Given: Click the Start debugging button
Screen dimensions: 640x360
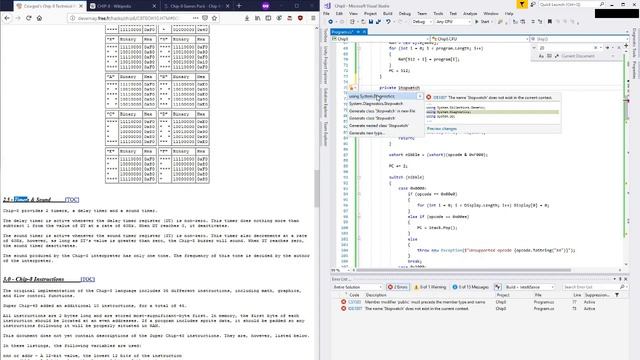Looking at the screenshot, I should pyautogui.click(x=482, y=22).
